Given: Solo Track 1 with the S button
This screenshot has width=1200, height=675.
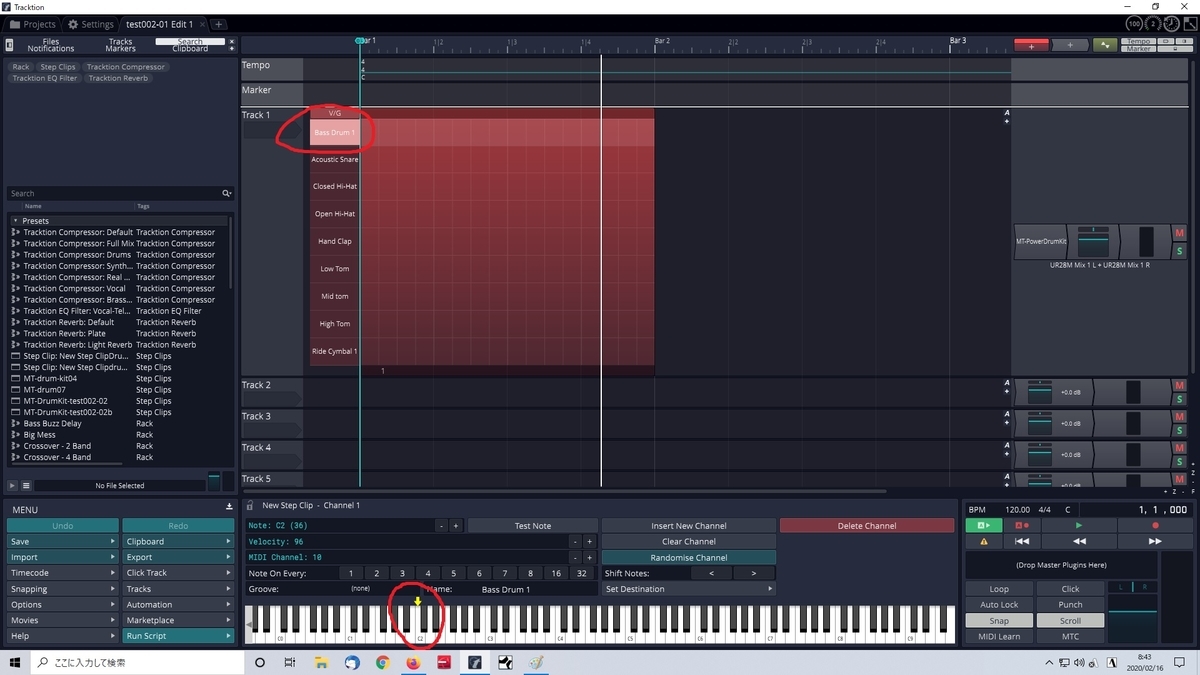Looking at the screenshot, I should pos(1180,250).
